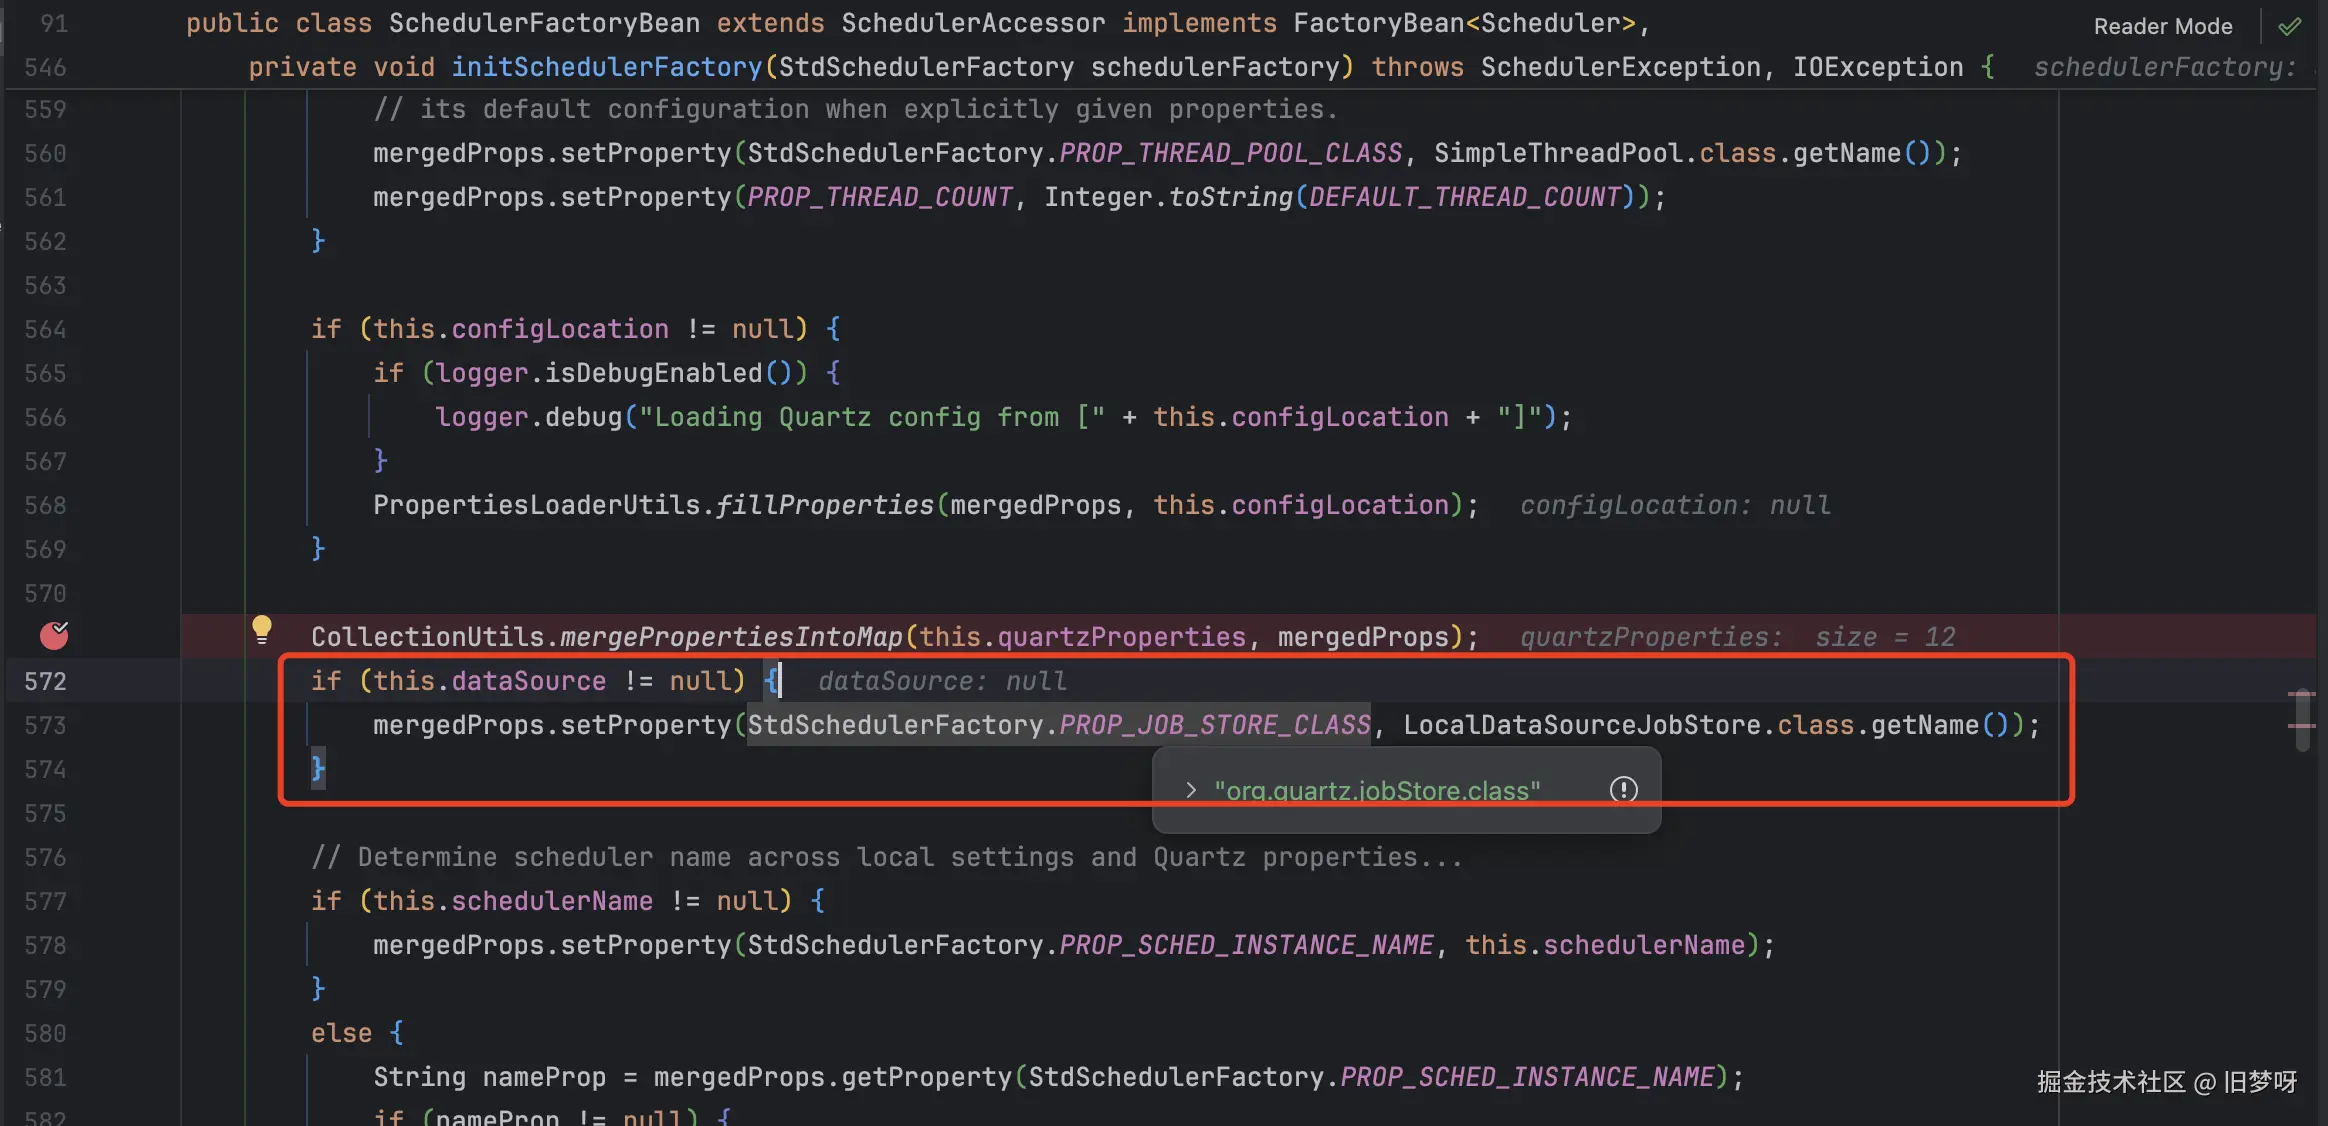
Task: Click gutter at line 577 to add breakpoint
Action: [x=46, y=901]
